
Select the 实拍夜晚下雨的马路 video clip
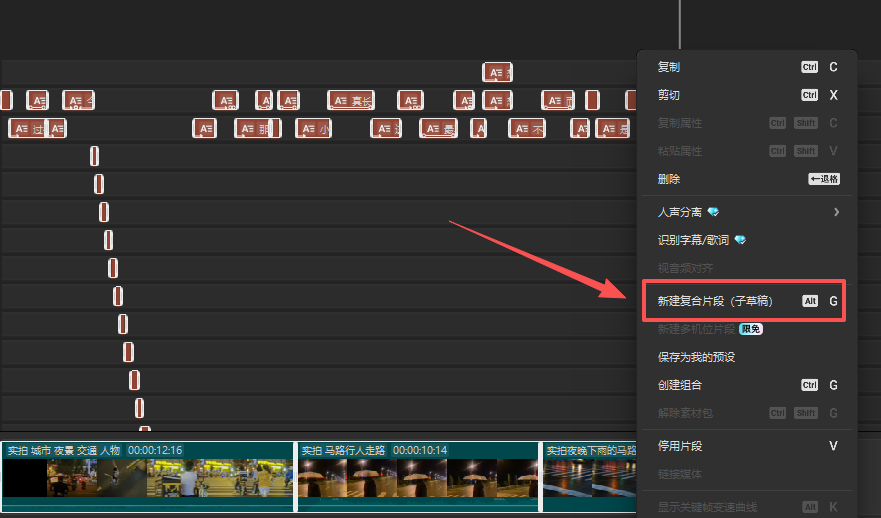[x=590, y=477]
